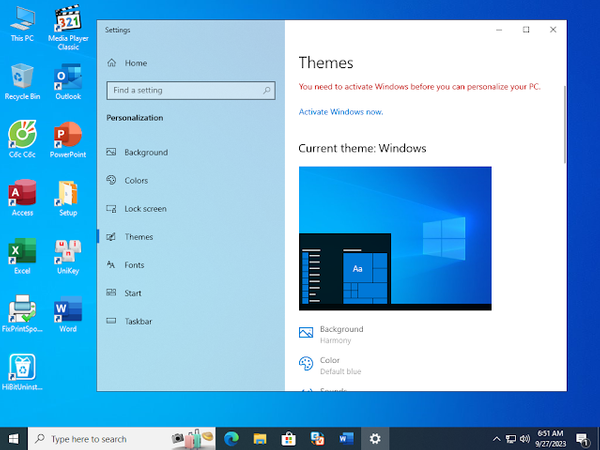Click the Home house icon
Screen dimensions: 600x450
(x=111, y=62)
